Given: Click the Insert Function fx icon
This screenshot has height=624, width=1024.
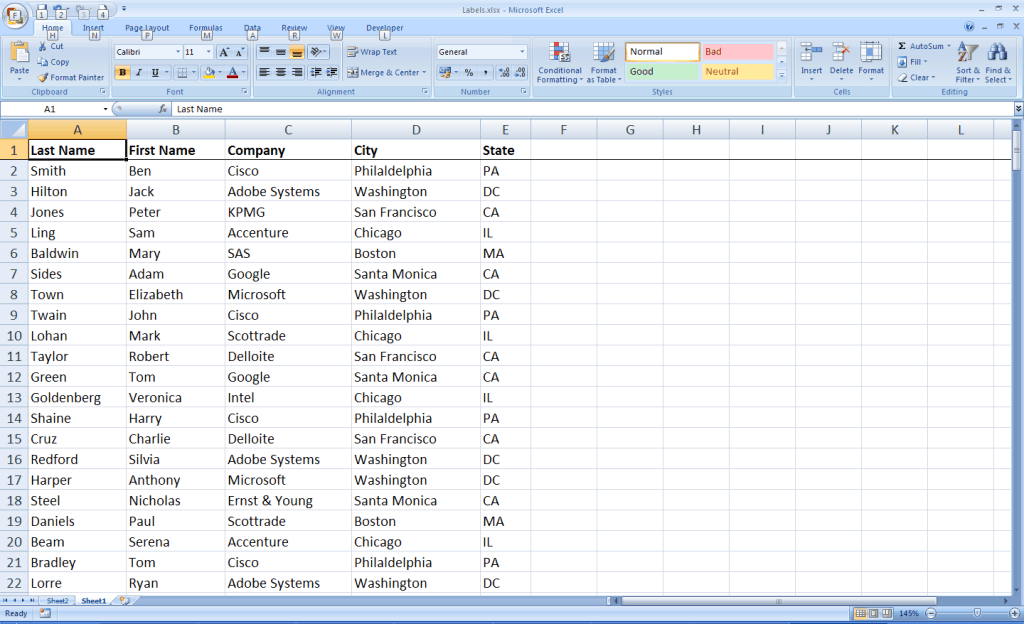Looking at the screenshot, I should coord(163,109).
